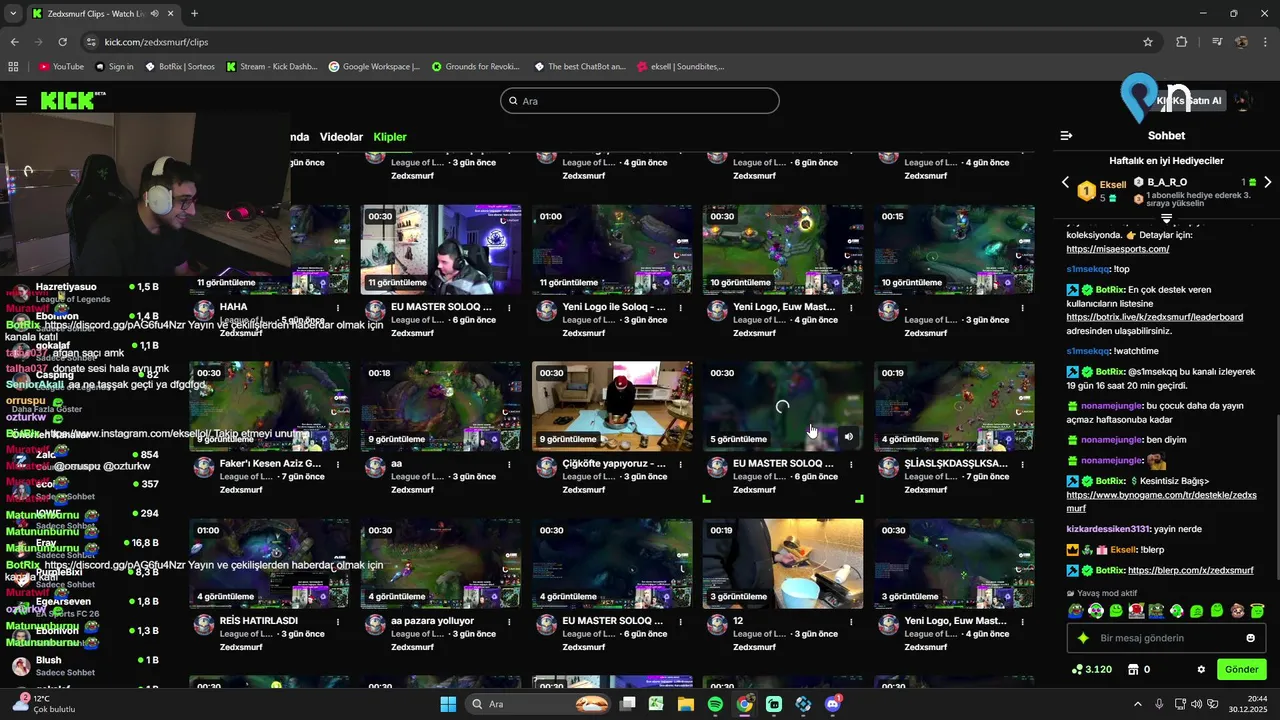The width and height of the screenshot is (1280, 720).
Task: Play the HAHA clip thumbnail
Action: pyautogui.click(x=270, y=249)
